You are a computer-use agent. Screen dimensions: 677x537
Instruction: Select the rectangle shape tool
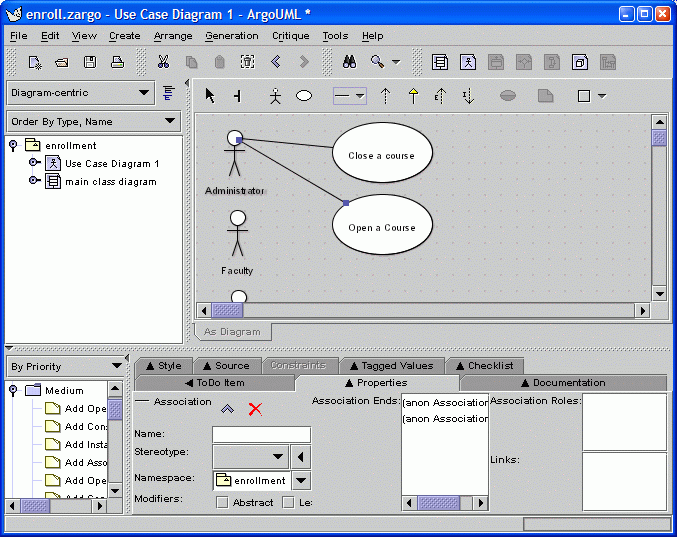[584, 96]
